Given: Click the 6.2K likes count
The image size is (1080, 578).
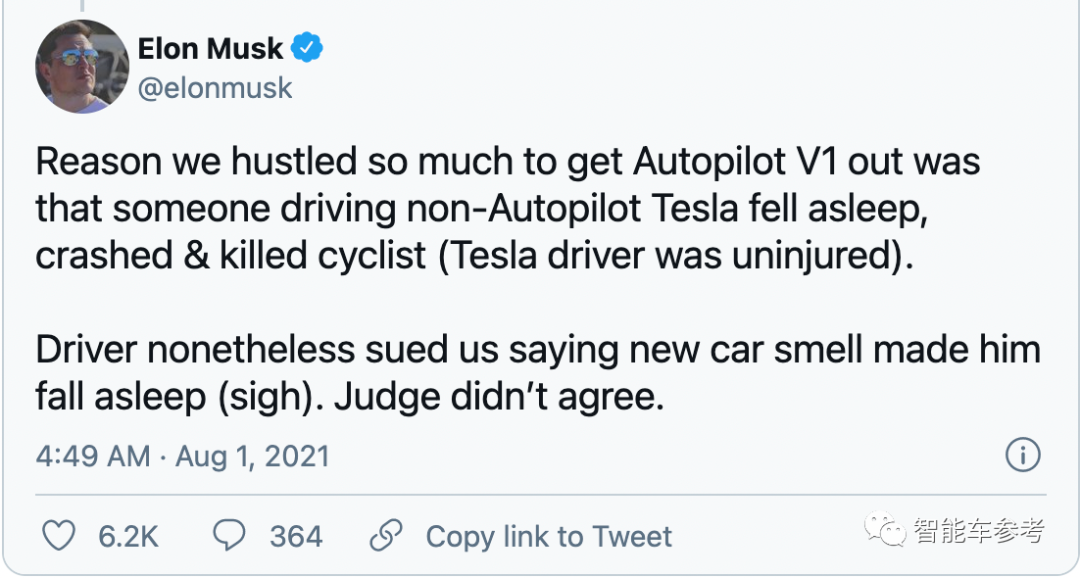Looking at the screenshot, I should (x=128, y=537).
